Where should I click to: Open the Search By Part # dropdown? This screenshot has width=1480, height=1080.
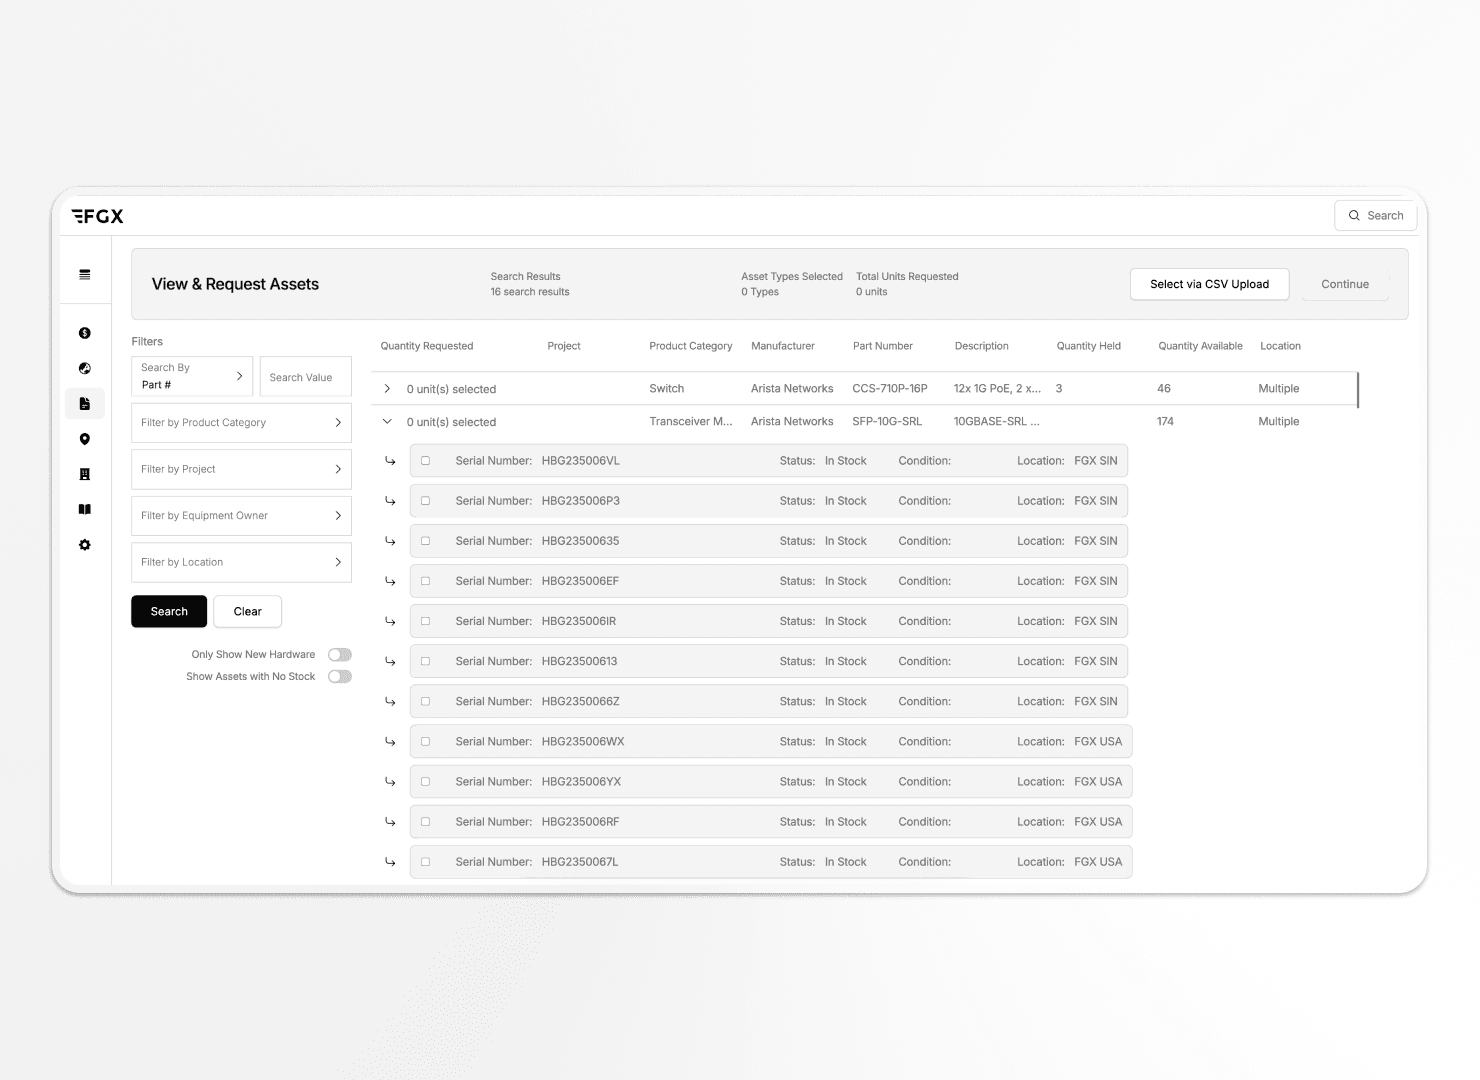pos(192,376)
